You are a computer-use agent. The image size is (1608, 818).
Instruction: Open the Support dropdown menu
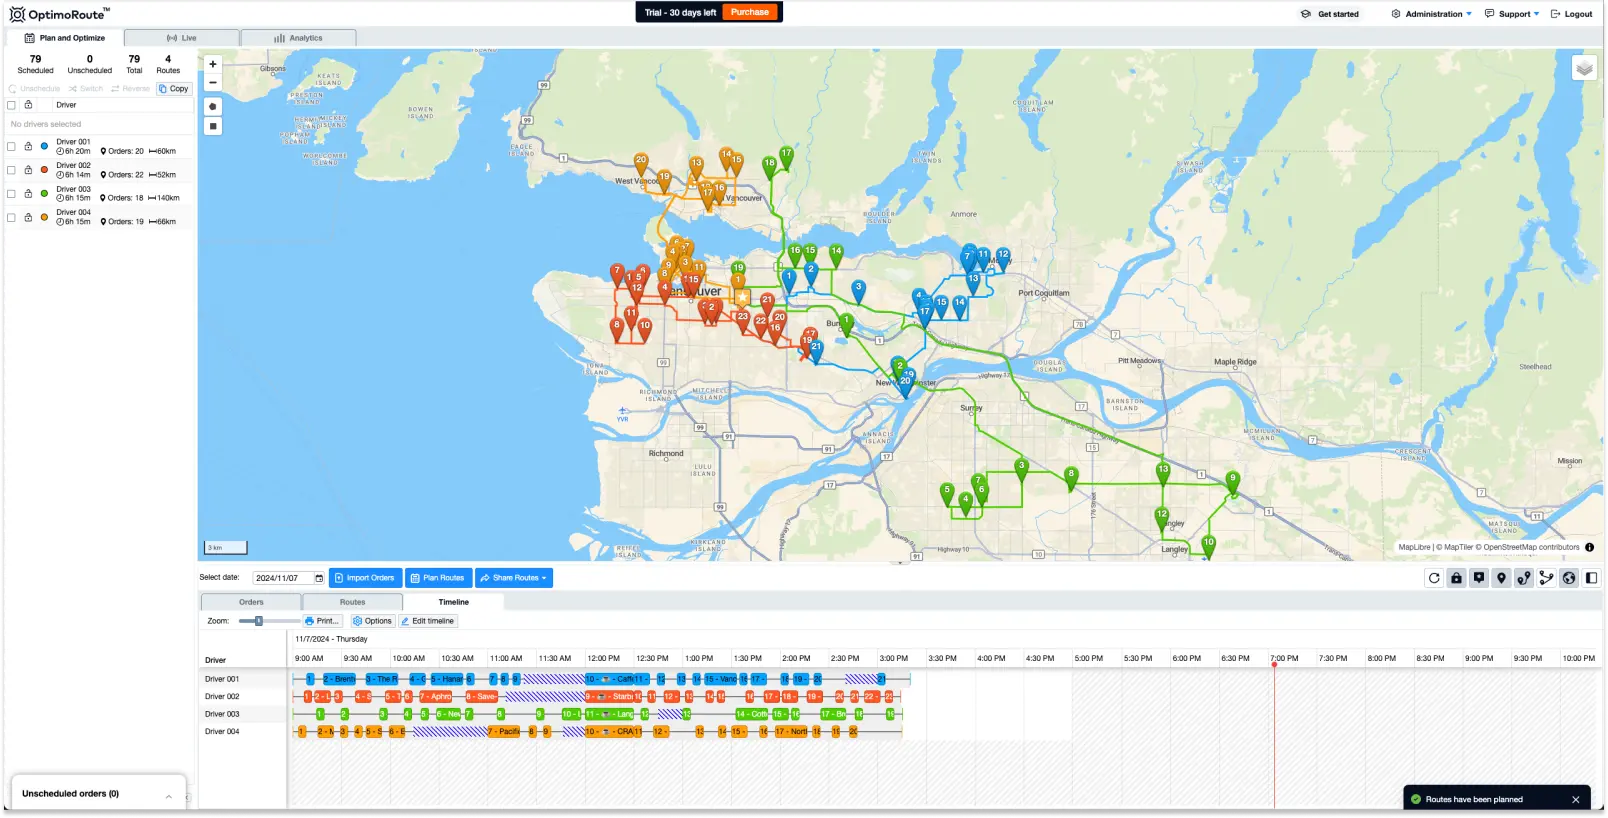point(1512,14)
